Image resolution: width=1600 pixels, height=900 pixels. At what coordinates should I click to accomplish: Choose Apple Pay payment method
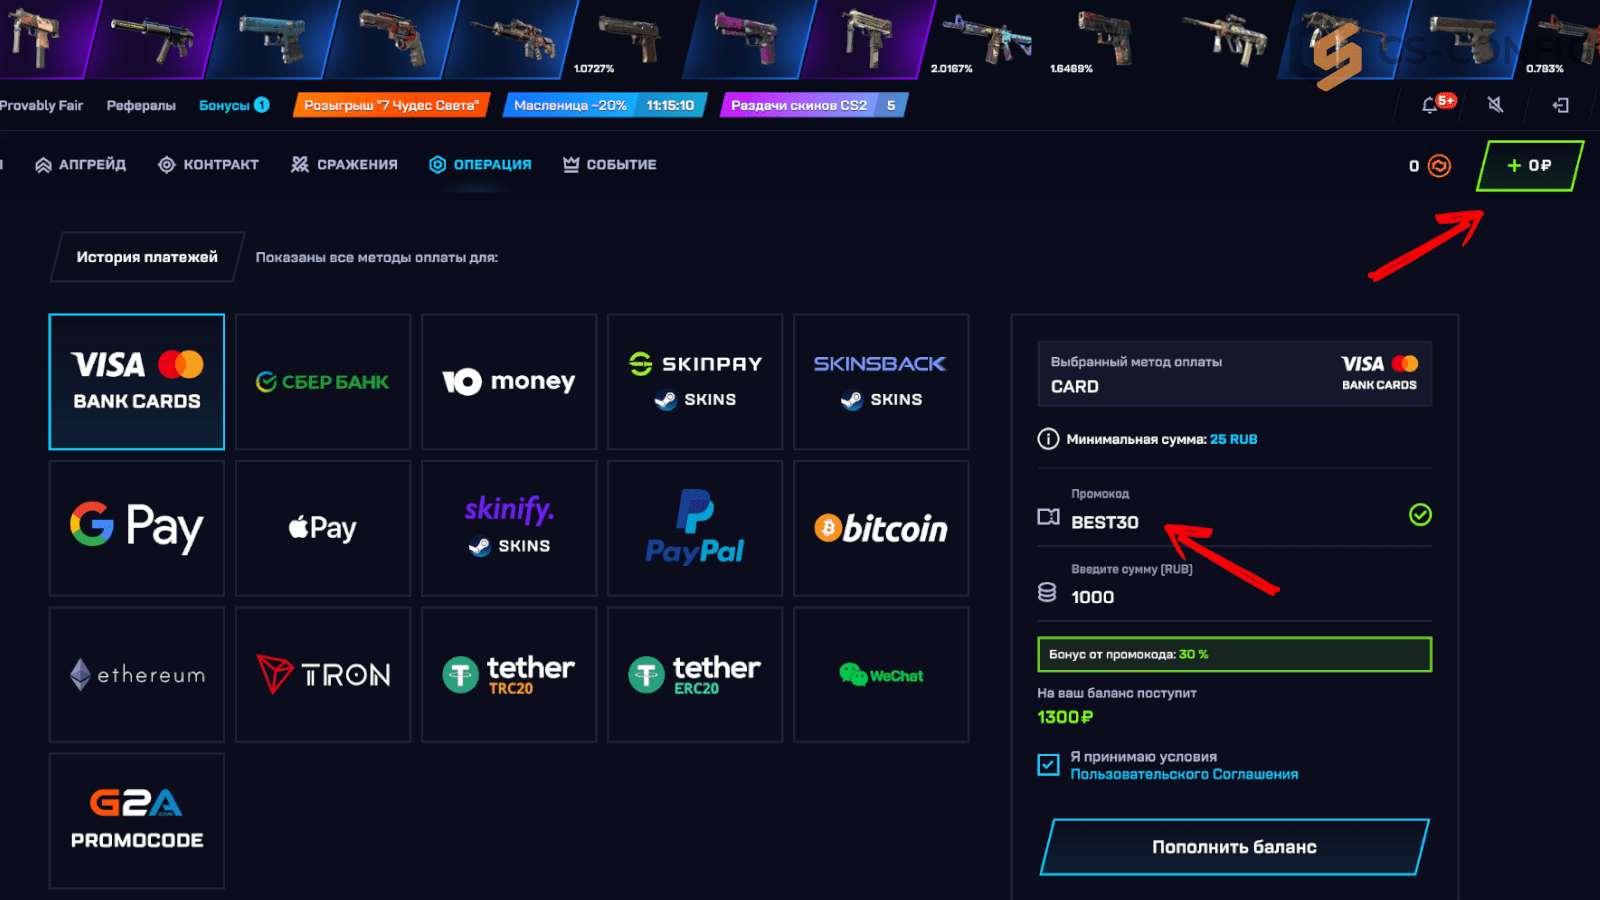click(x=323, y=528)
